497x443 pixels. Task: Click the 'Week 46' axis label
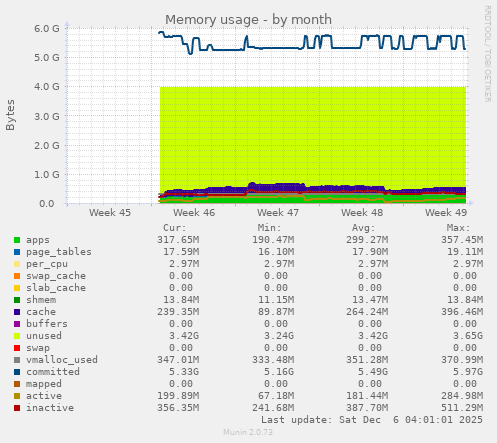pyautogui.click(x=194, y=213)
